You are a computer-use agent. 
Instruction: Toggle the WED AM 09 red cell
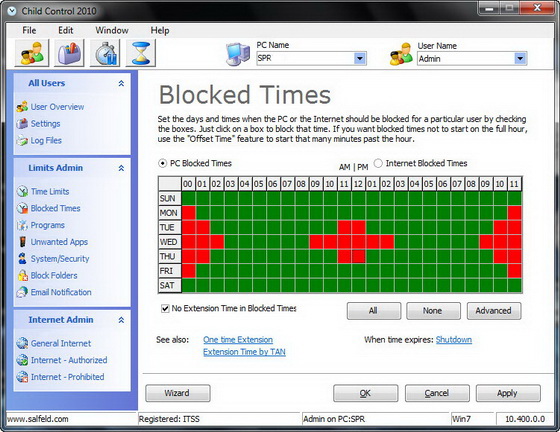click(x=316, y=242)
